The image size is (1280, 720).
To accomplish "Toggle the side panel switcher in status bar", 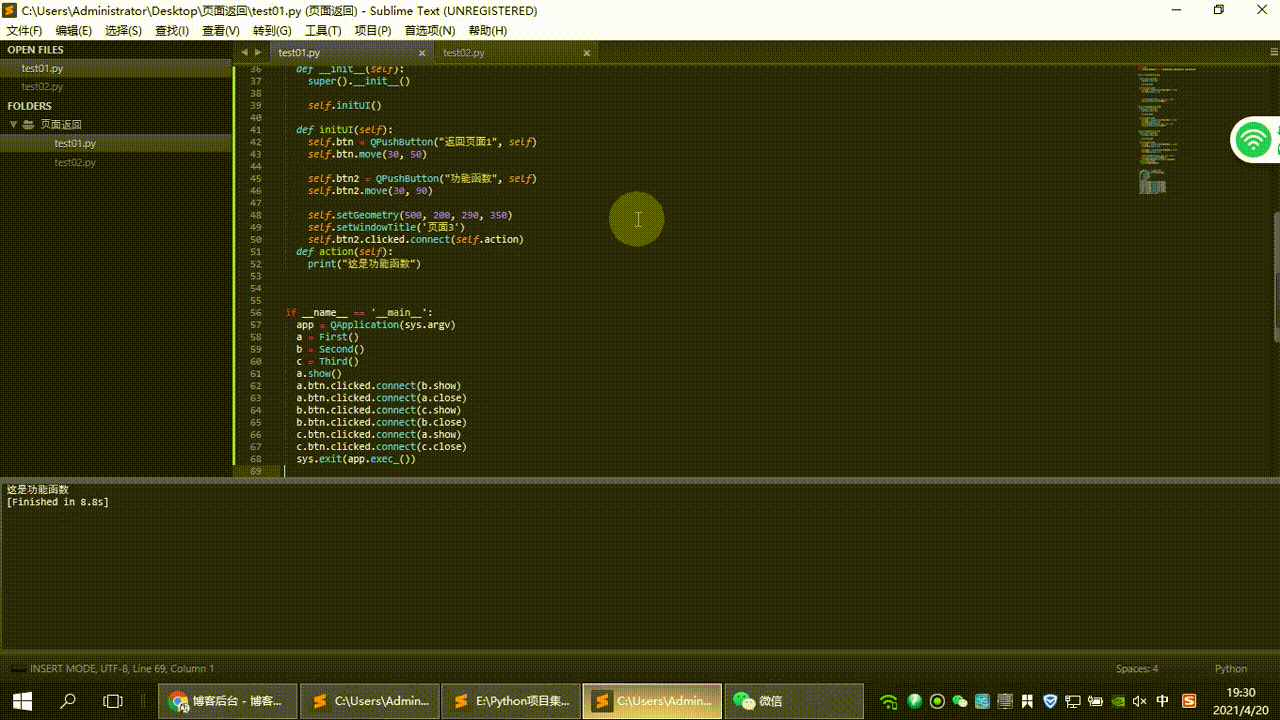I will (17, 669).
